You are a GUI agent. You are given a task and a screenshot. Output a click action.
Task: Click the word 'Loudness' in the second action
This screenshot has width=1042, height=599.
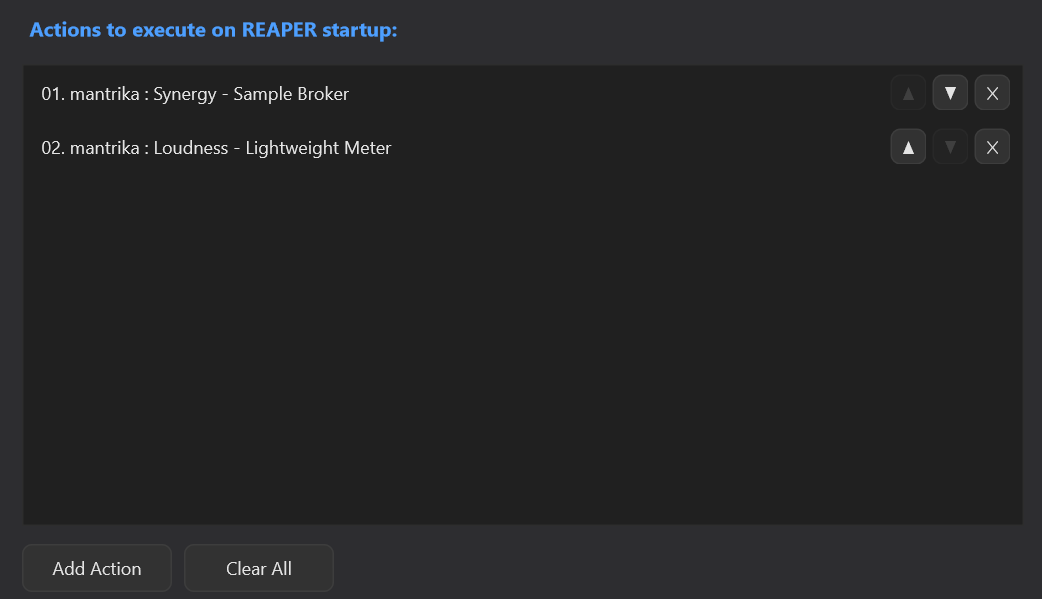[191, 148]
